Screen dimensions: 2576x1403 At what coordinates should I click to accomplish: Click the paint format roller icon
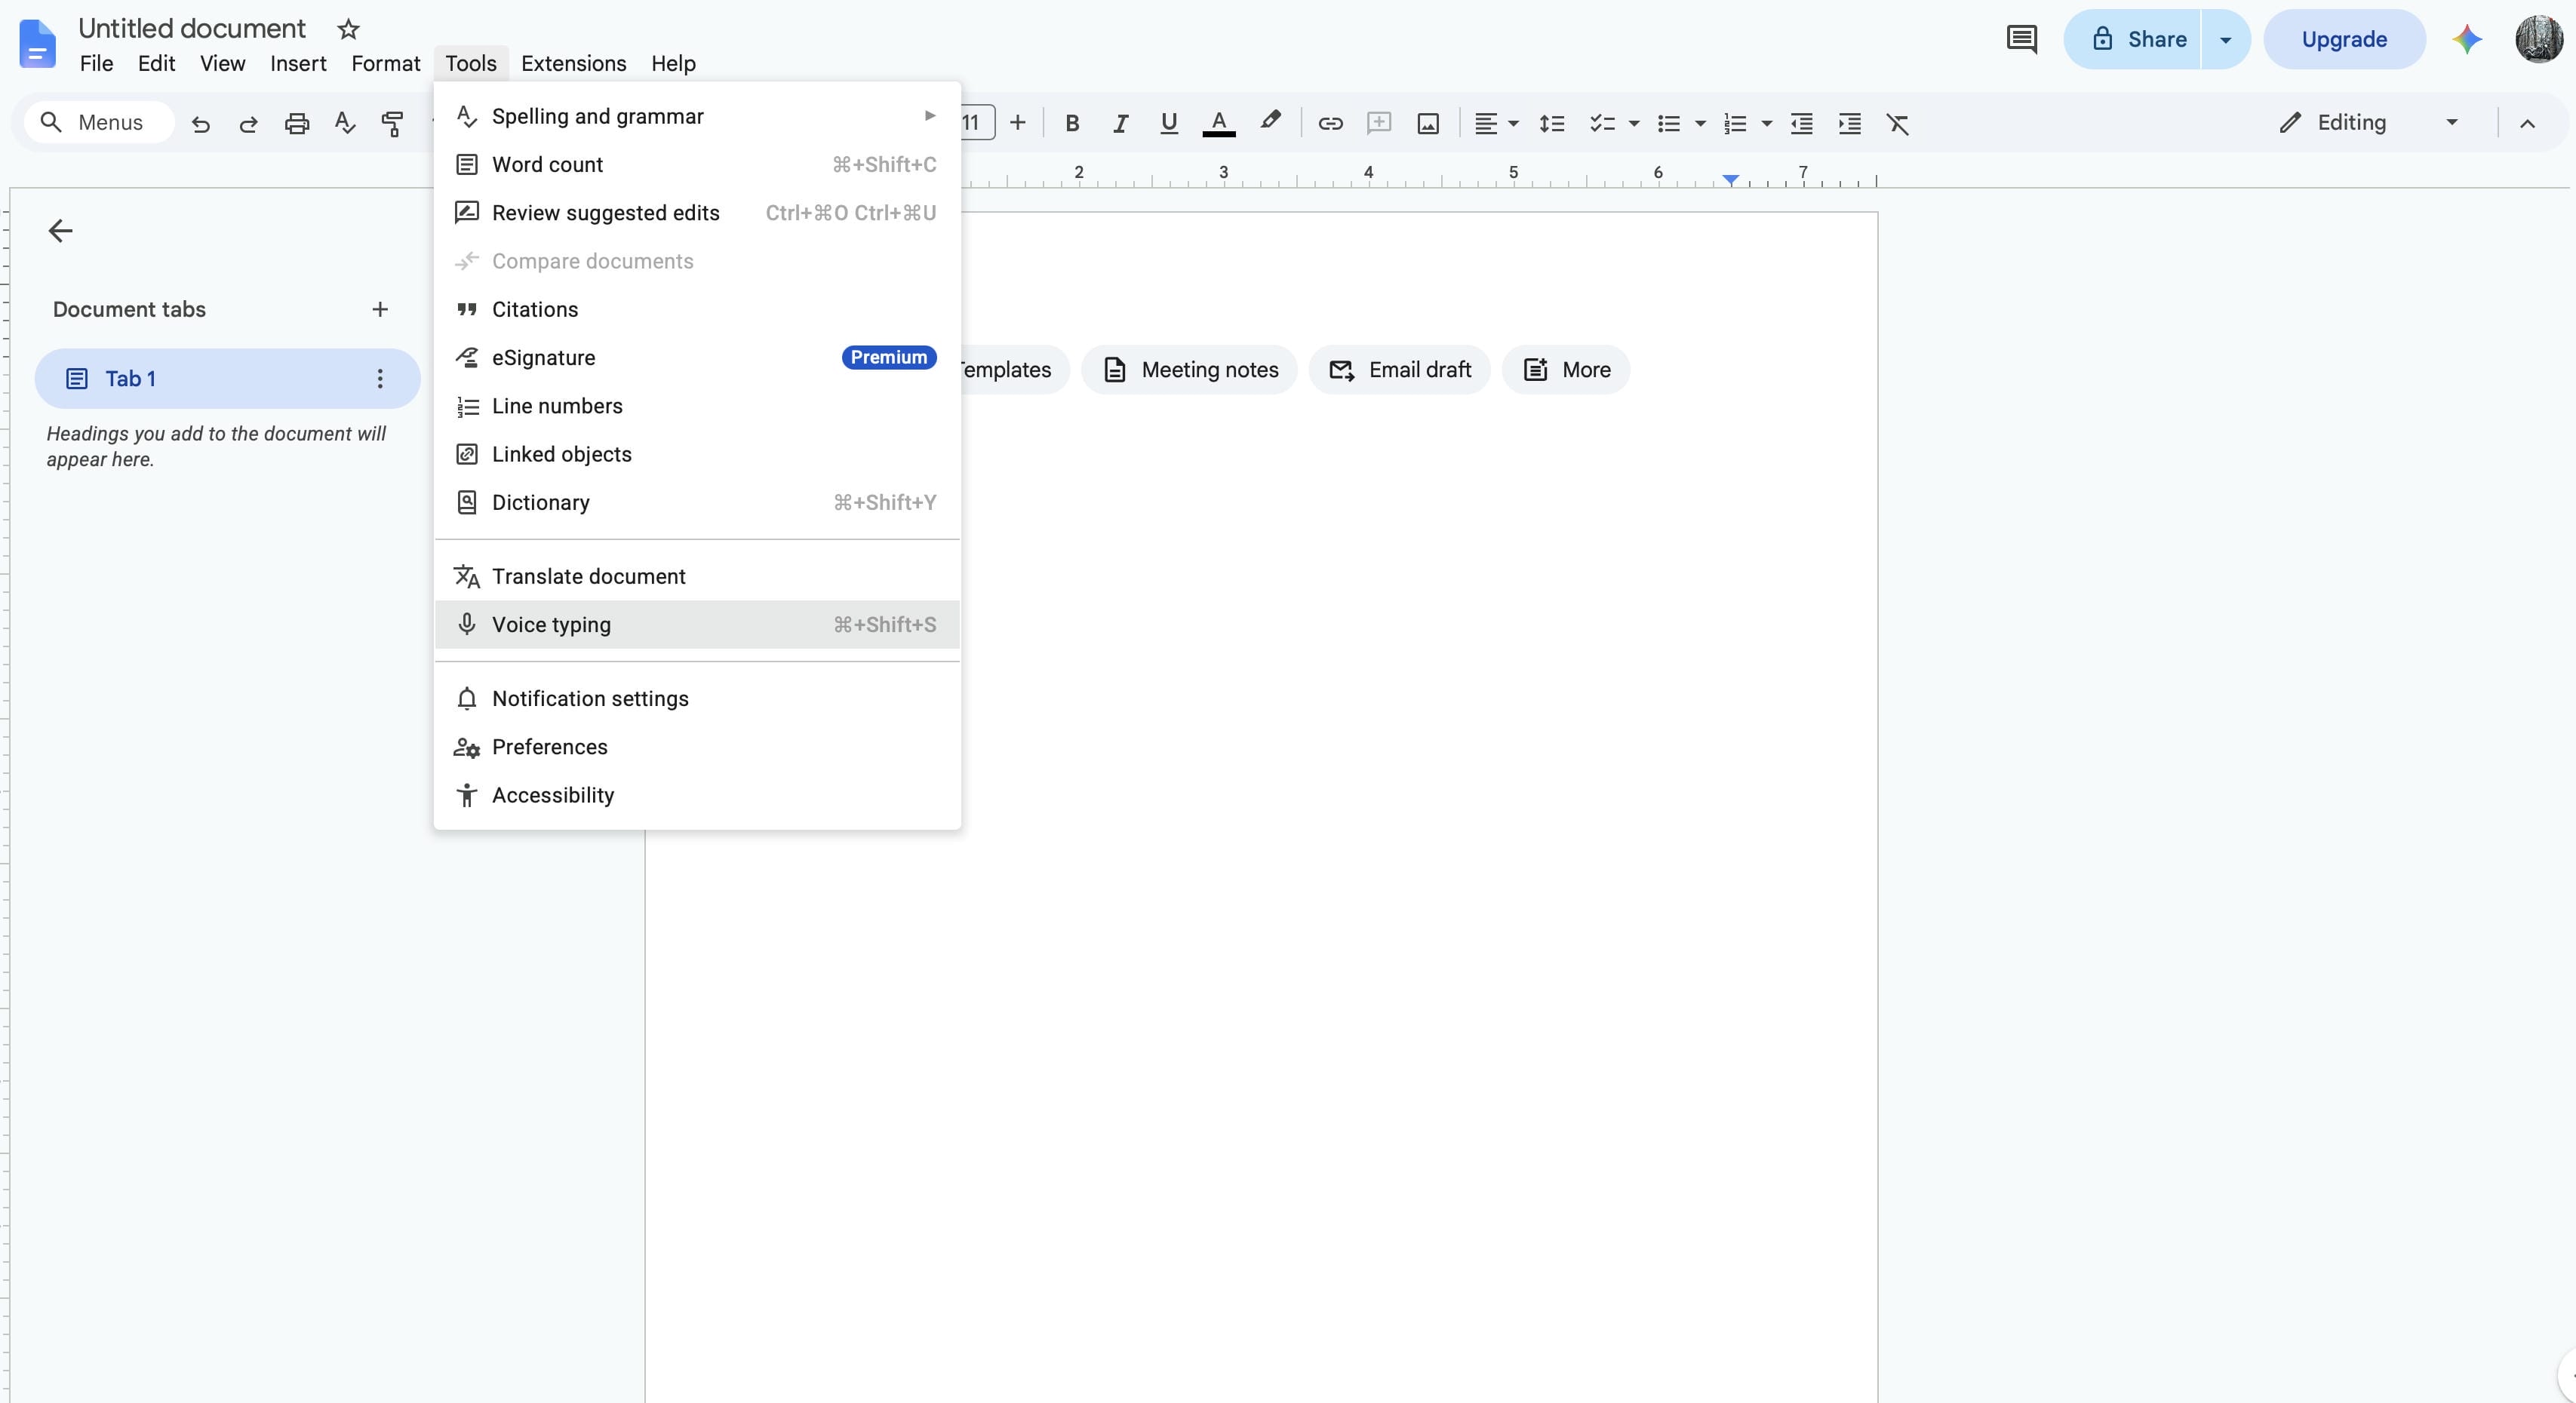click(393, 123)
